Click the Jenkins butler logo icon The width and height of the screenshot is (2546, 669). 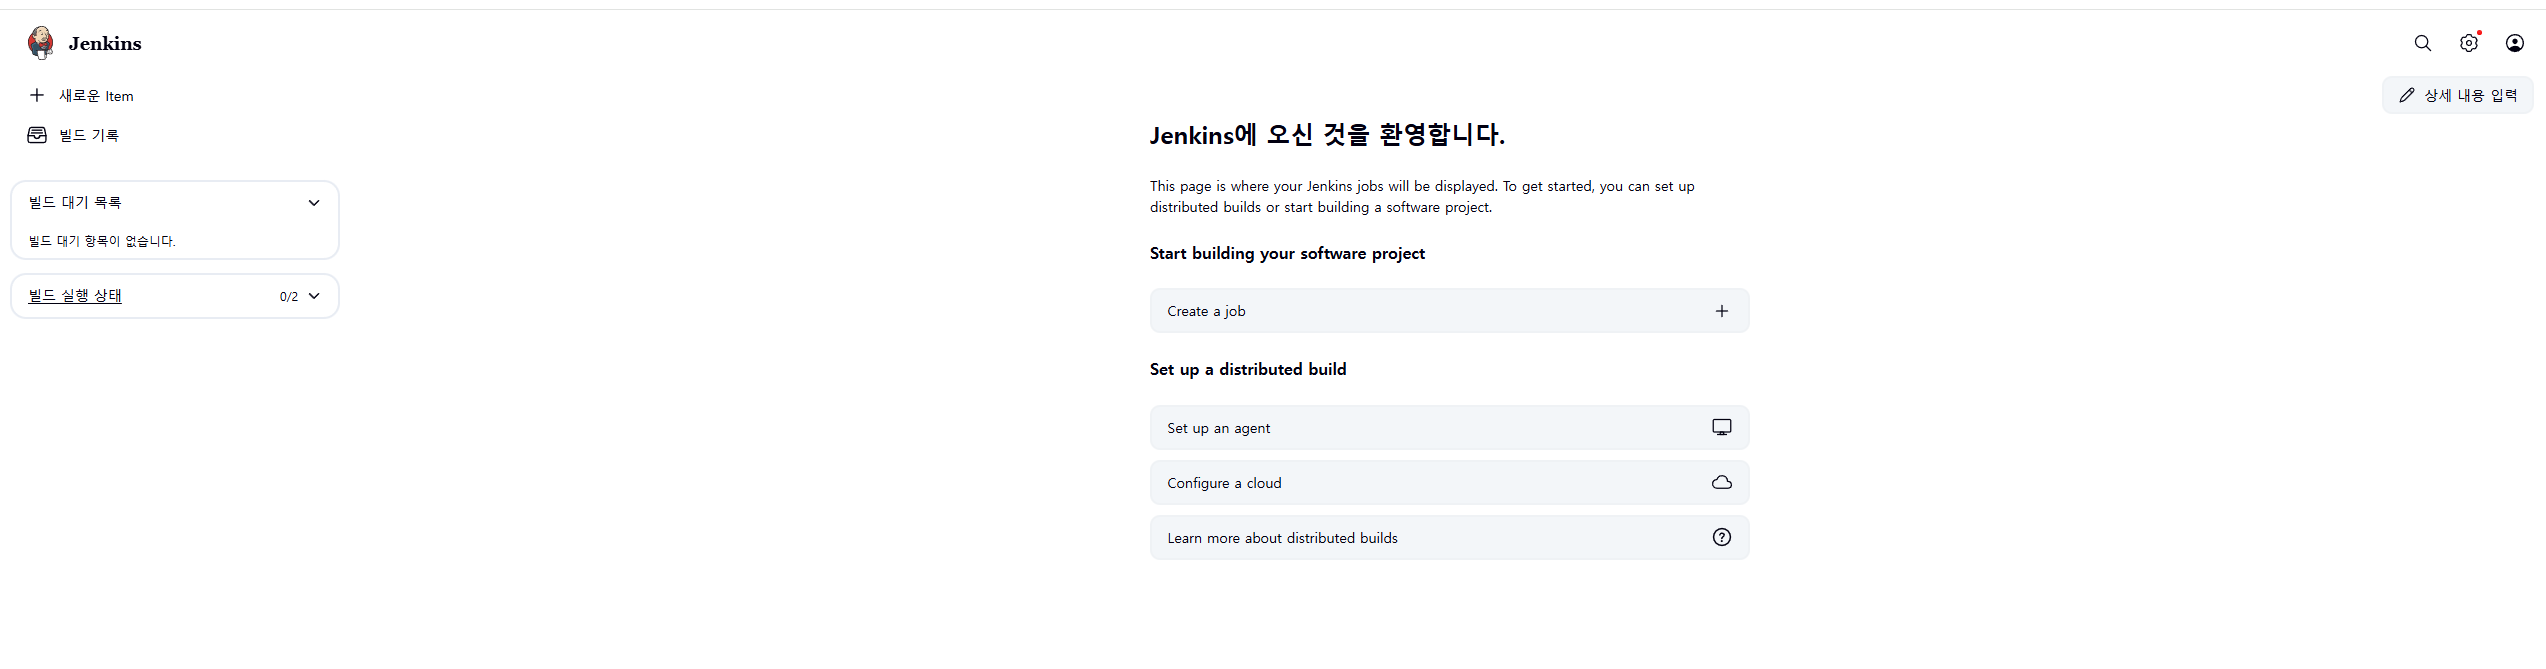click(41, 43)
